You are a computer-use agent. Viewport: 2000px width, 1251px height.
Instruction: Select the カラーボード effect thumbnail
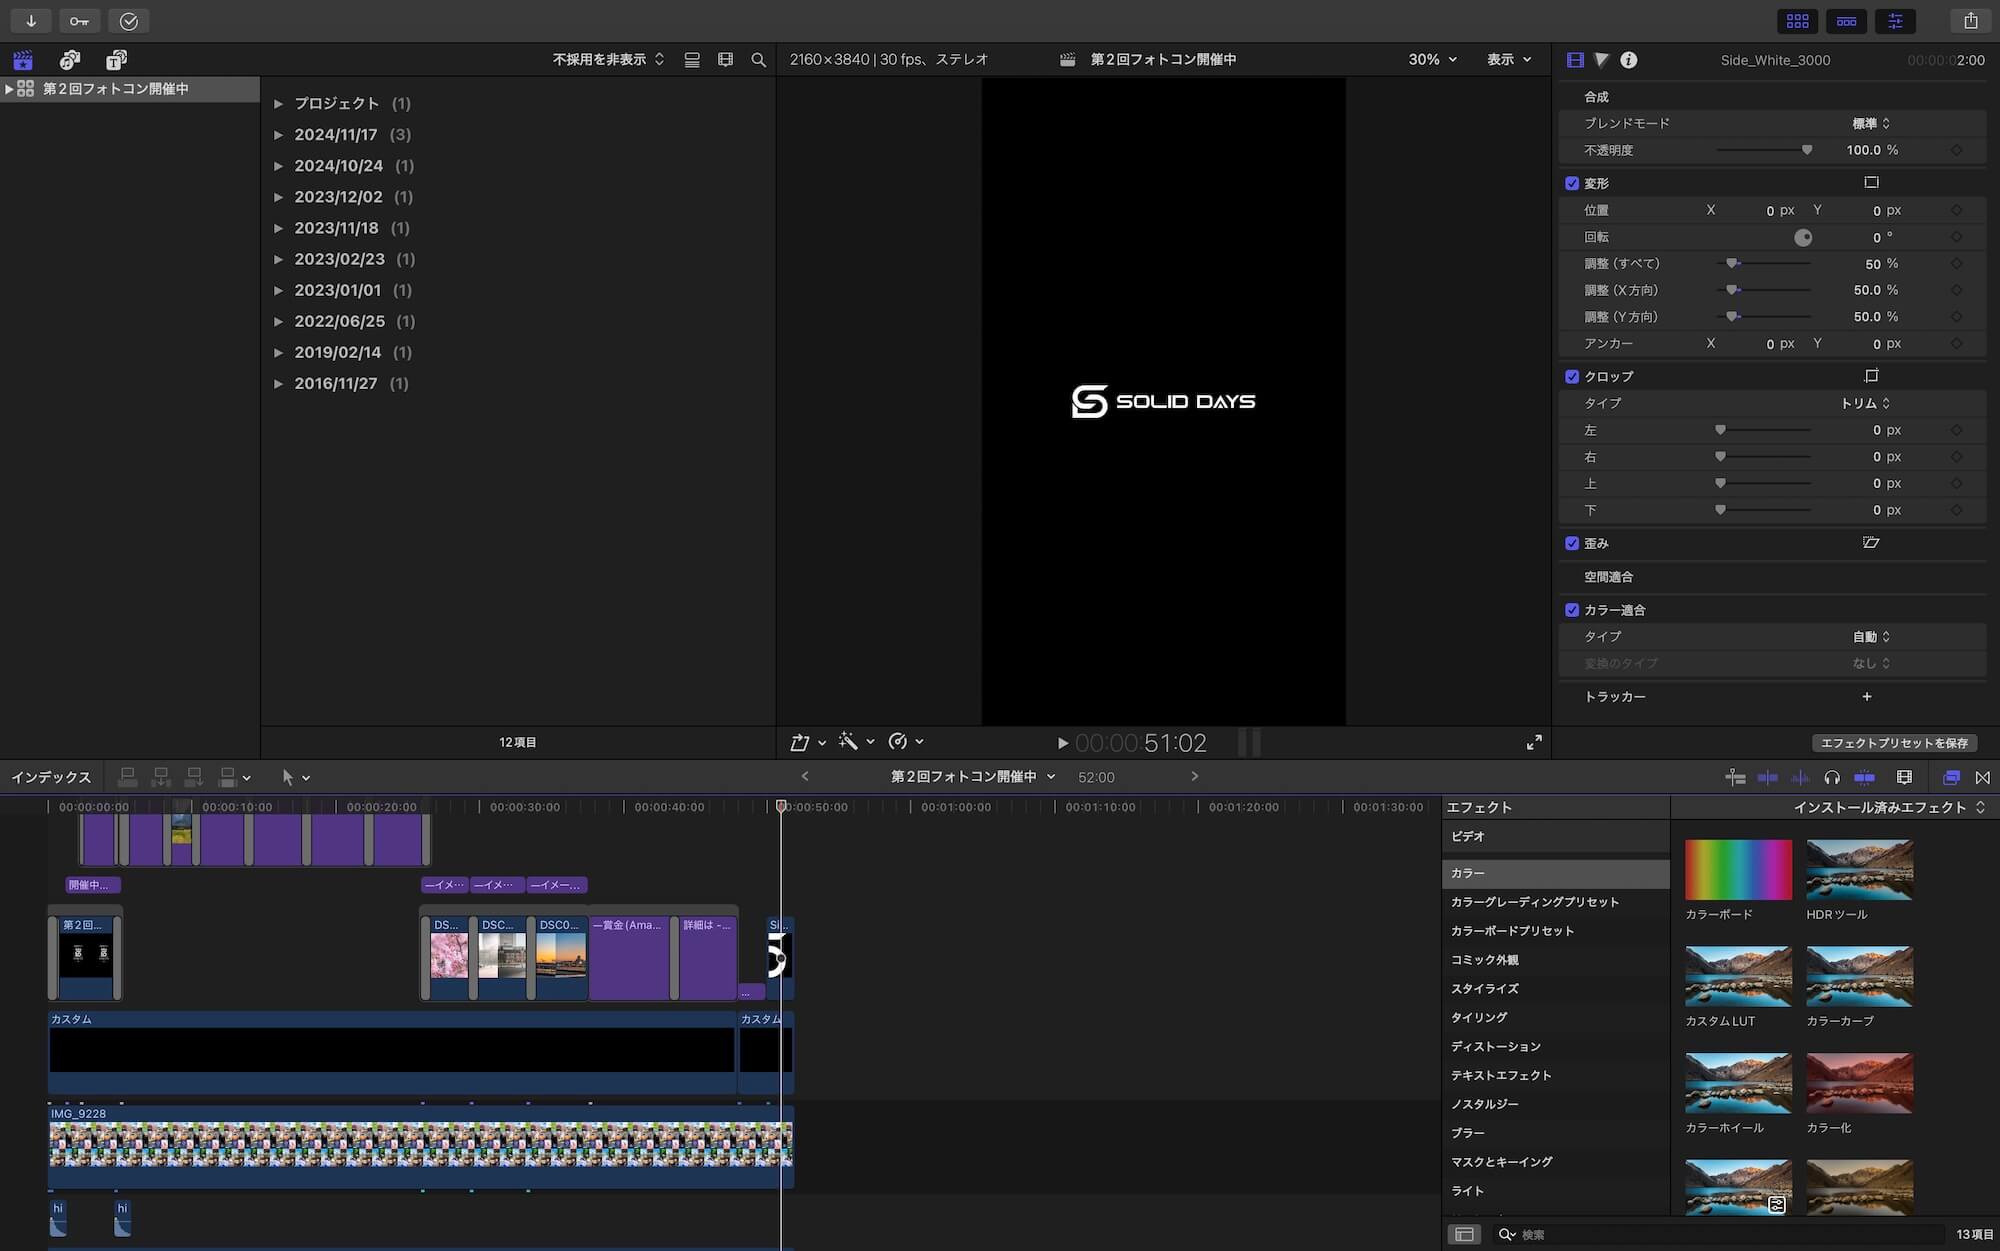pos(1738,870)
